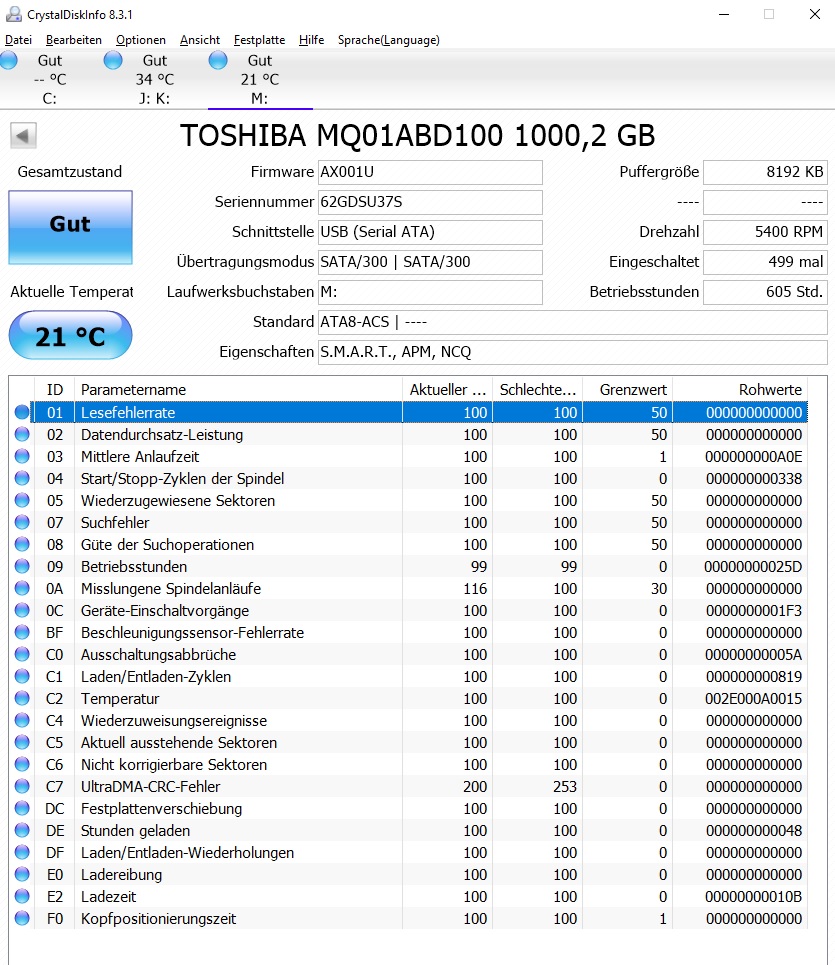The image size is (835, 965).
Task: Click the status orb of the Nicht korrigierbare Sektoren row
Action: [22, 764]
